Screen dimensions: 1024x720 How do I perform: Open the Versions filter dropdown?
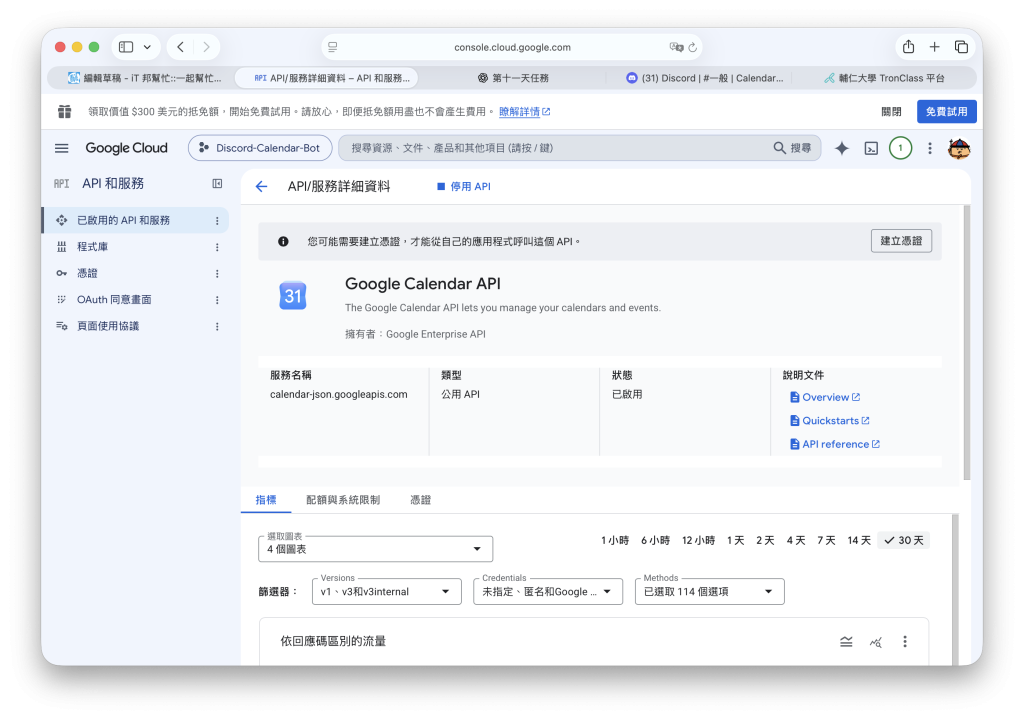pyautogui.click(x=387, y=591)
